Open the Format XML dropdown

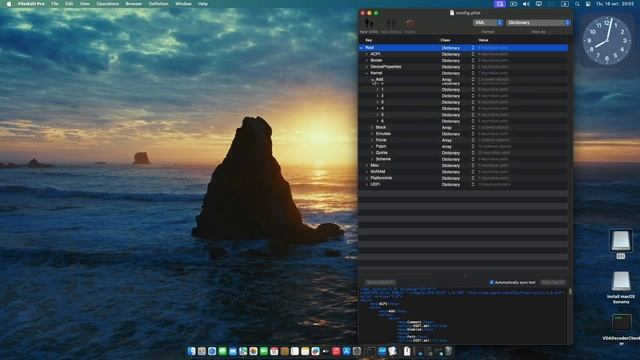488,23
